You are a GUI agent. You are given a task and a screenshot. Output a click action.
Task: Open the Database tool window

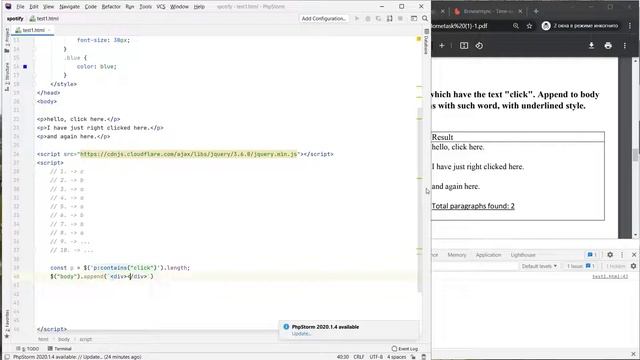pyautogui.click(x=426, y=42)
